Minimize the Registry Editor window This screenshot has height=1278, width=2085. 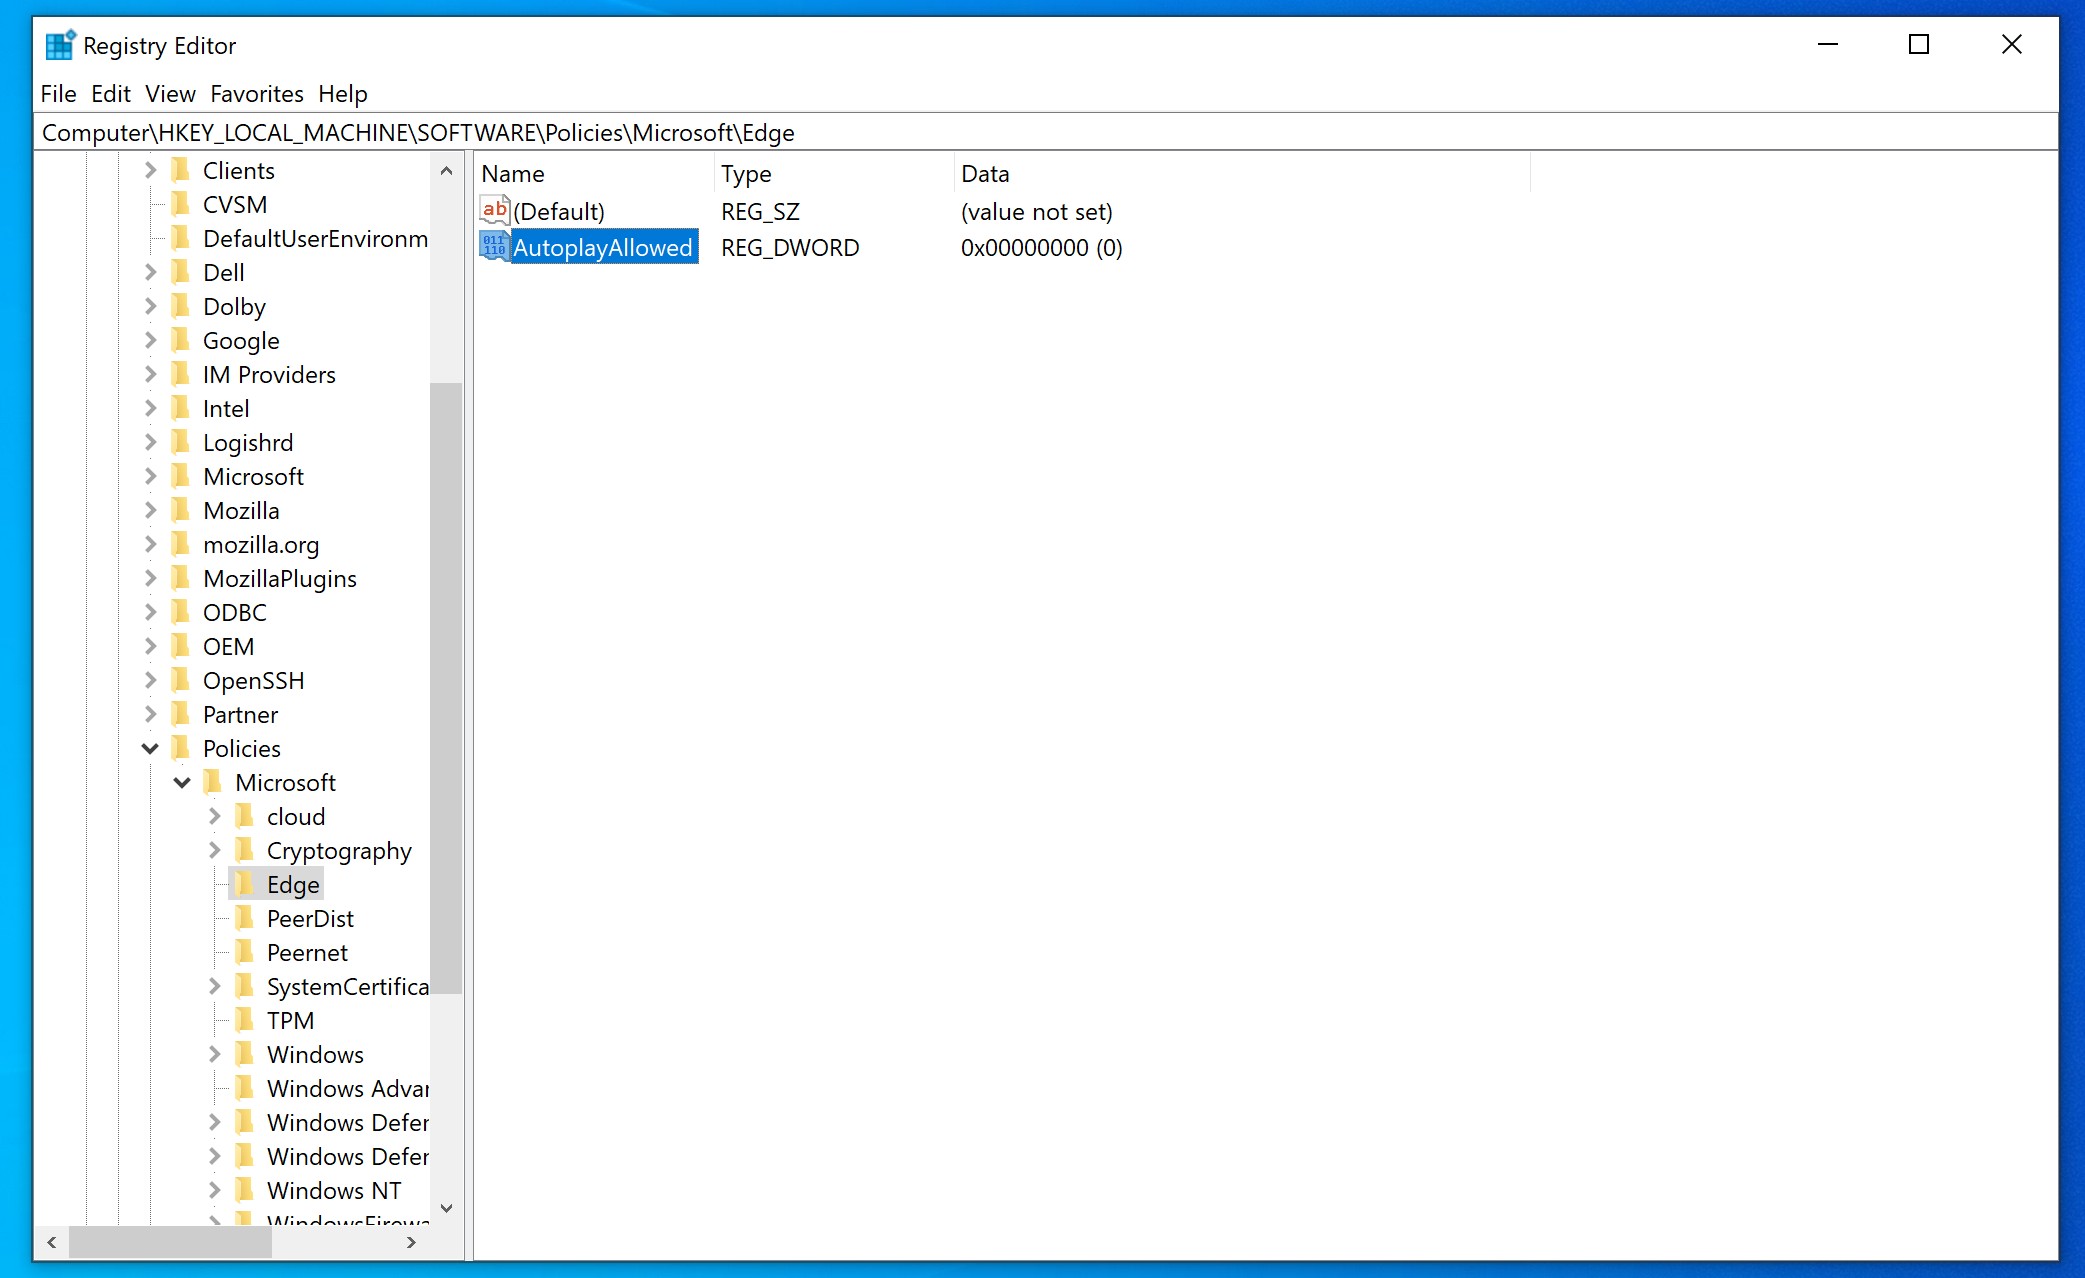click(1828, 44)
